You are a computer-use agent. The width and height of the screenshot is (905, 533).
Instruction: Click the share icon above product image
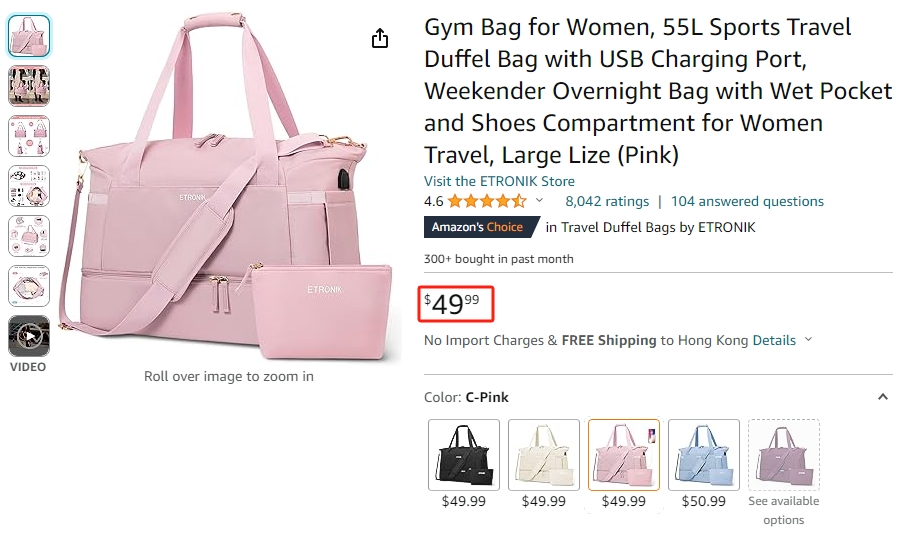click(379, 39)
